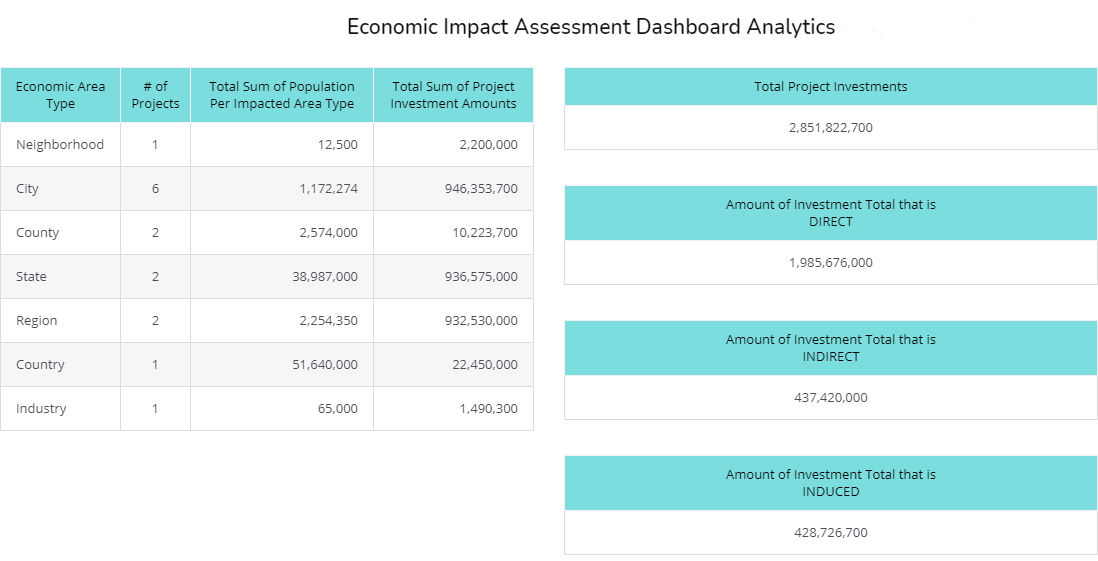Click State population value 38,987,000
Viewport: 1098px width, 561px height.
click(x=325, y=277)
